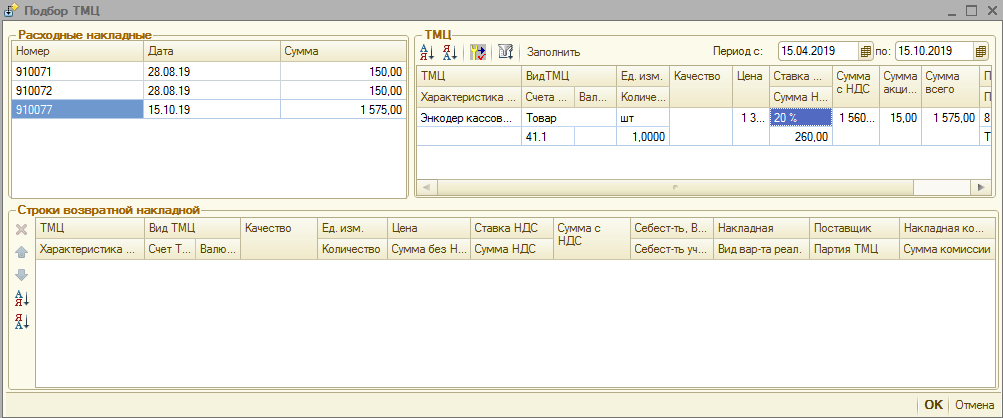Viewport: 1003px width, 418px height.
Task: Click the disable filter icon before Заполнить
Action: (505, 51)
